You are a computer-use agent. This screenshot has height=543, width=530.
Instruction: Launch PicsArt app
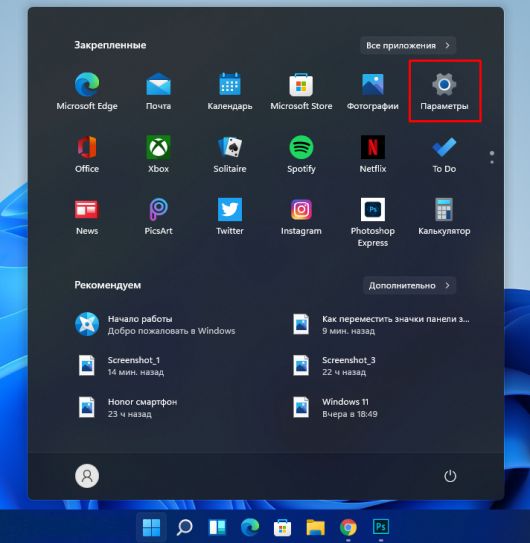click(x=158, y=216)
